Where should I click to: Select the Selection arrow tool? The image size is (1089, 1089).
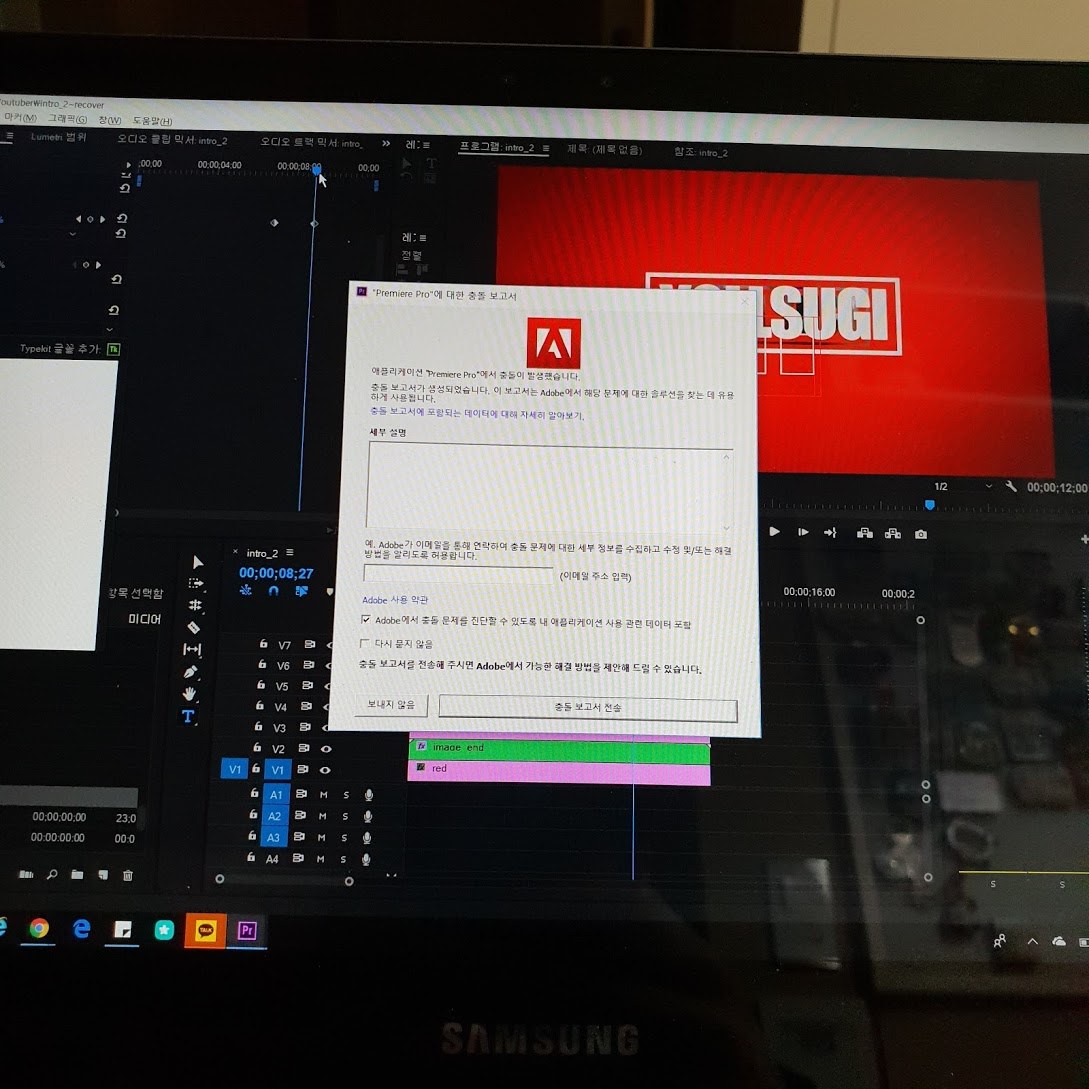coord(197,562)
